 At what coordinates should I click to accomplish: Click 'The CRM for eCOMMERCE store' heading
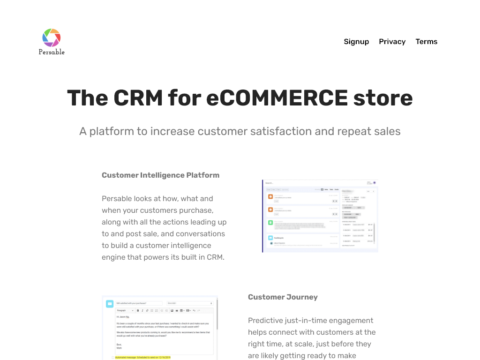[240, 98]
